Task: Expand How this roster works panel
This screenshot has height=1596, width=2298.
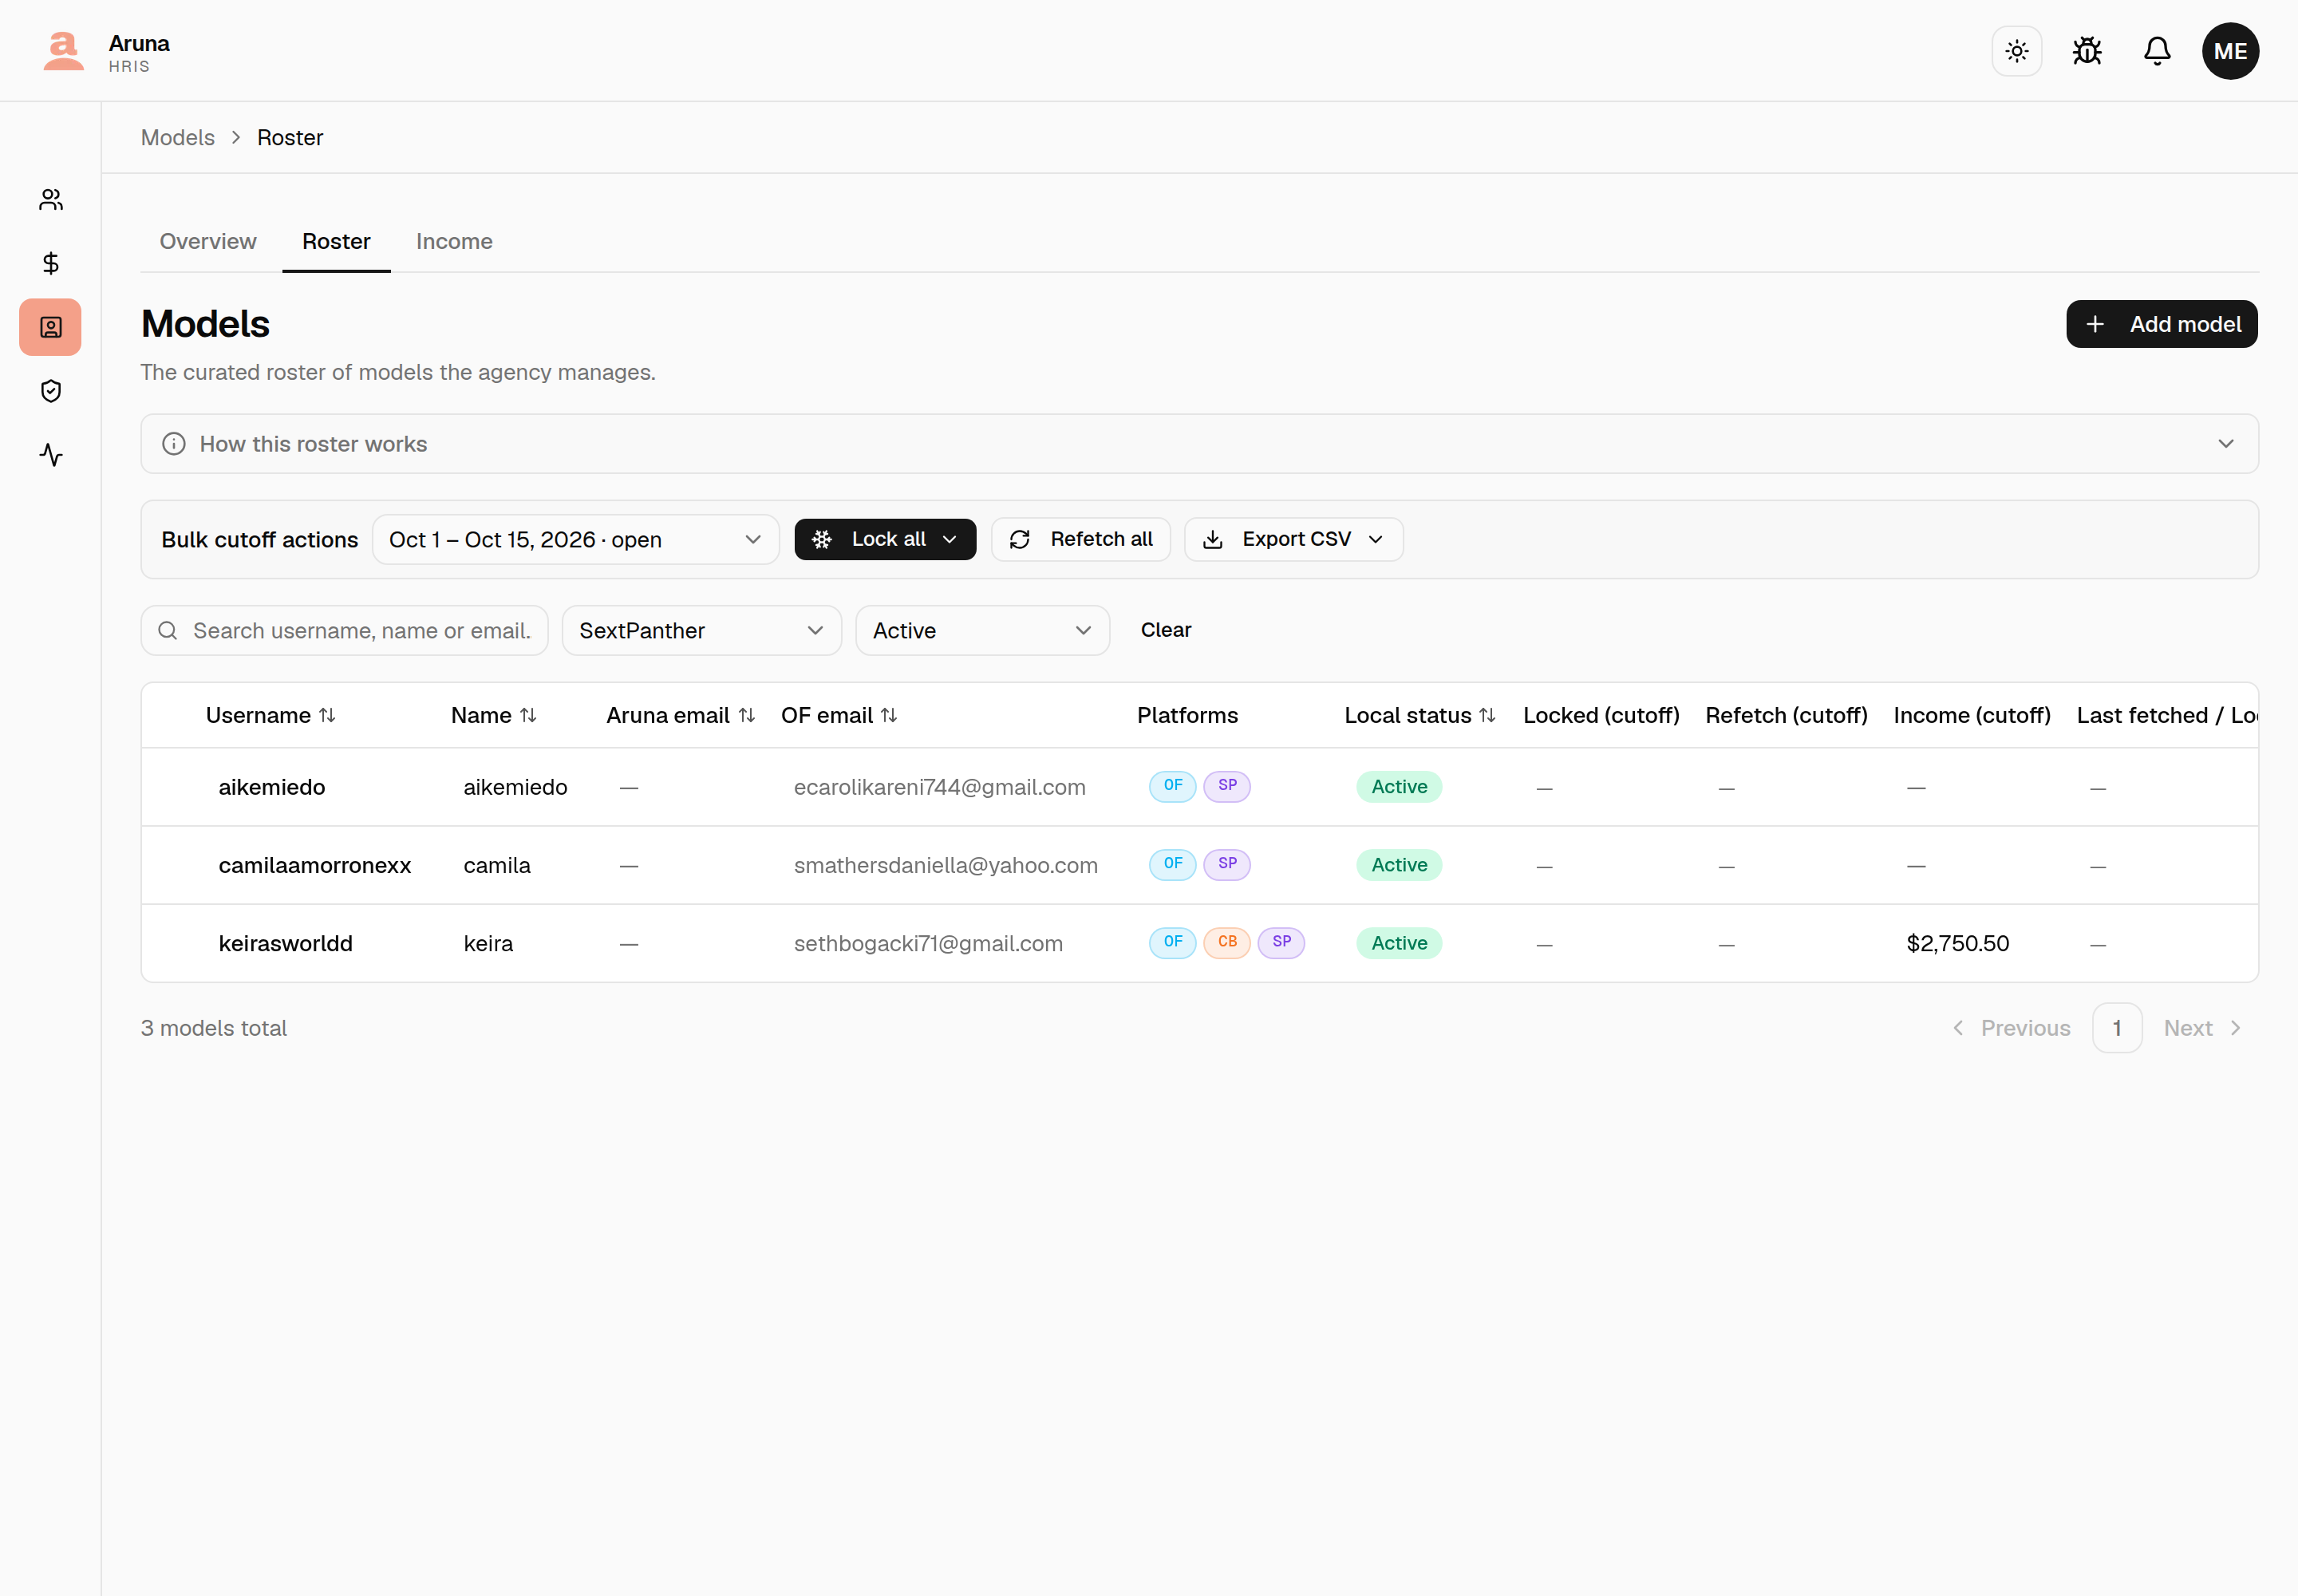Action: click(x=1199, y=444)
